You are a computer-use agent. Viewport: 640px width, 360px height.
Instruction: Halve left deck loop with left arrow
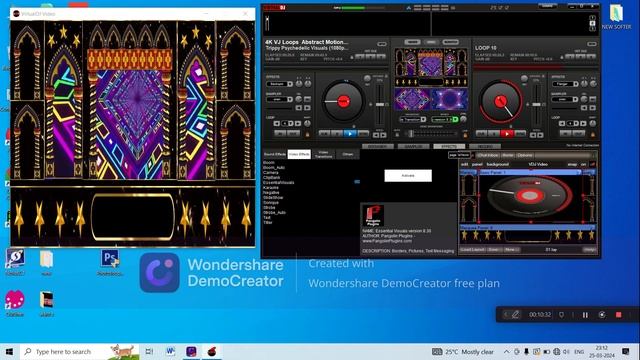(x=277, y=123)
